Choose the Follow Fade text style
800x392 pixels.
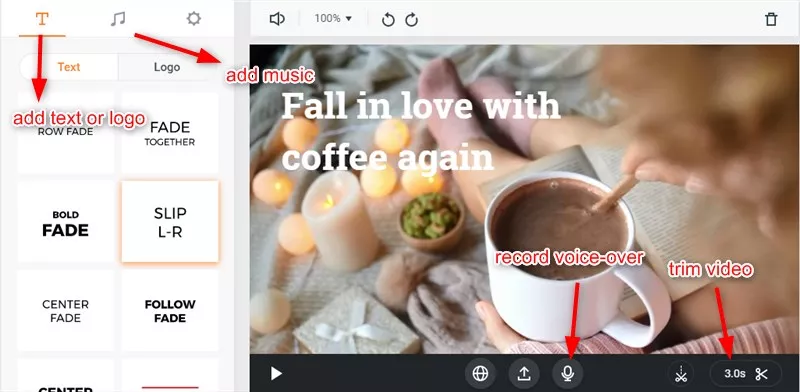(170, 311)
